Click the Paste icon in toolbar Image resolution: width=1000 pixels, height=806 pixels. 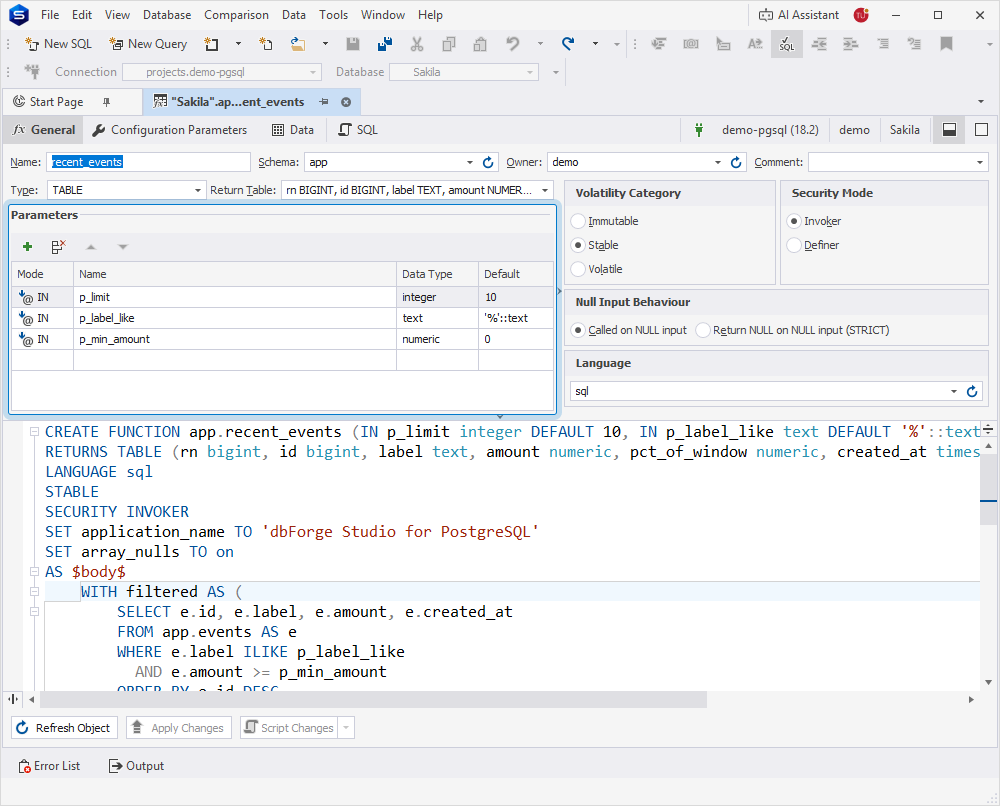[x=480, y=44]
